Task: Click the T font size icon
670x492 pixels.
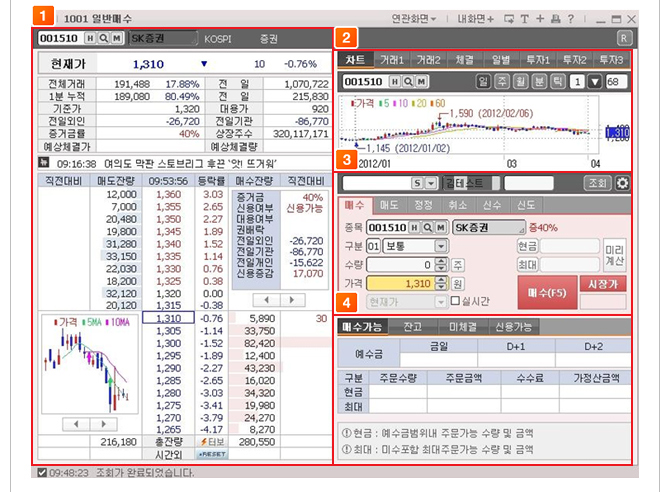Action: (525, 19)
